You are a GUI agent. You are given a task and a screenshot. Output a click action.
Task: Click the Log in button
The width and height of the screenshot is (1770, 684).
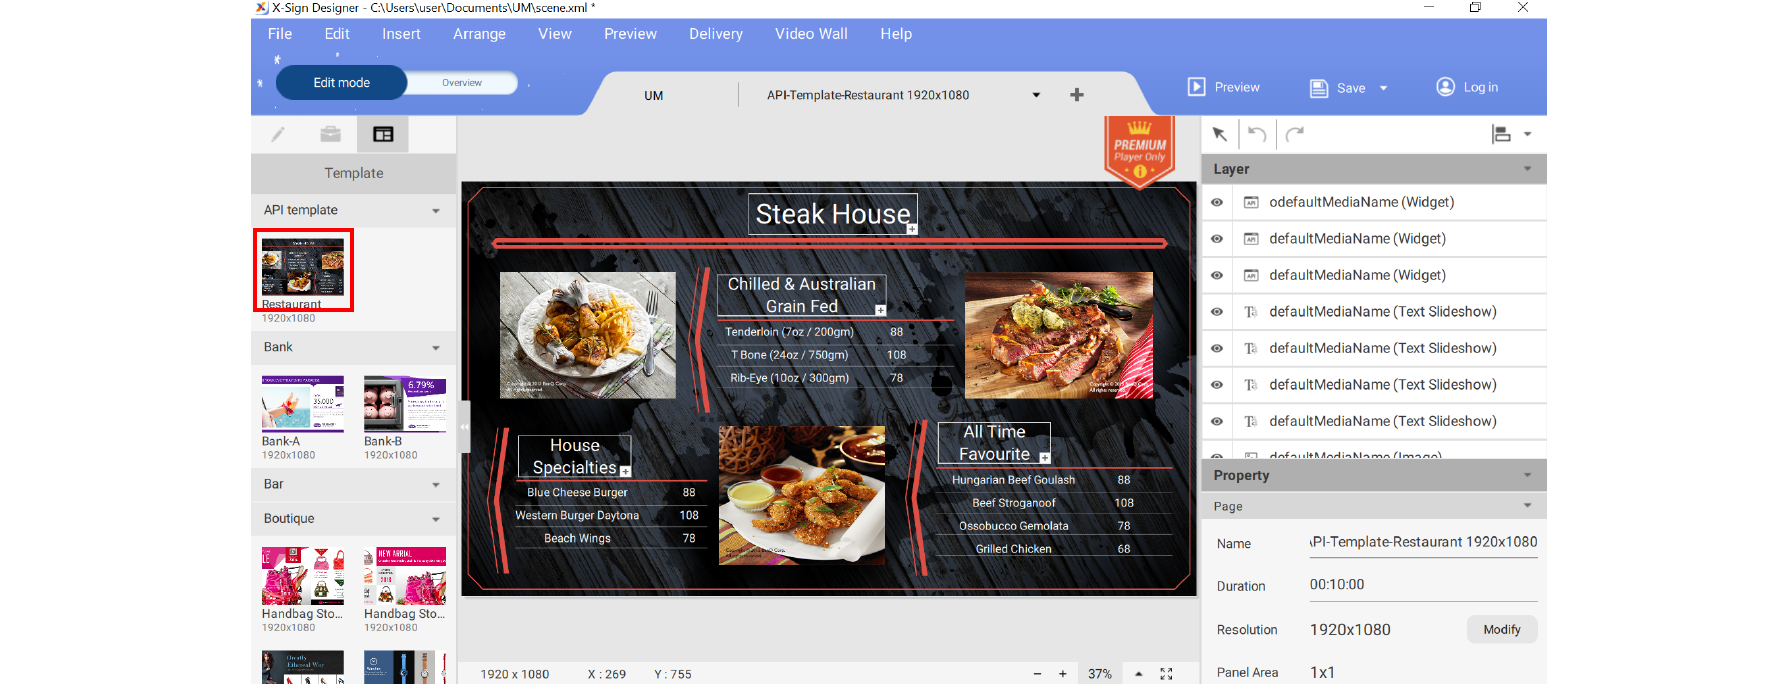click(1468, 87)
